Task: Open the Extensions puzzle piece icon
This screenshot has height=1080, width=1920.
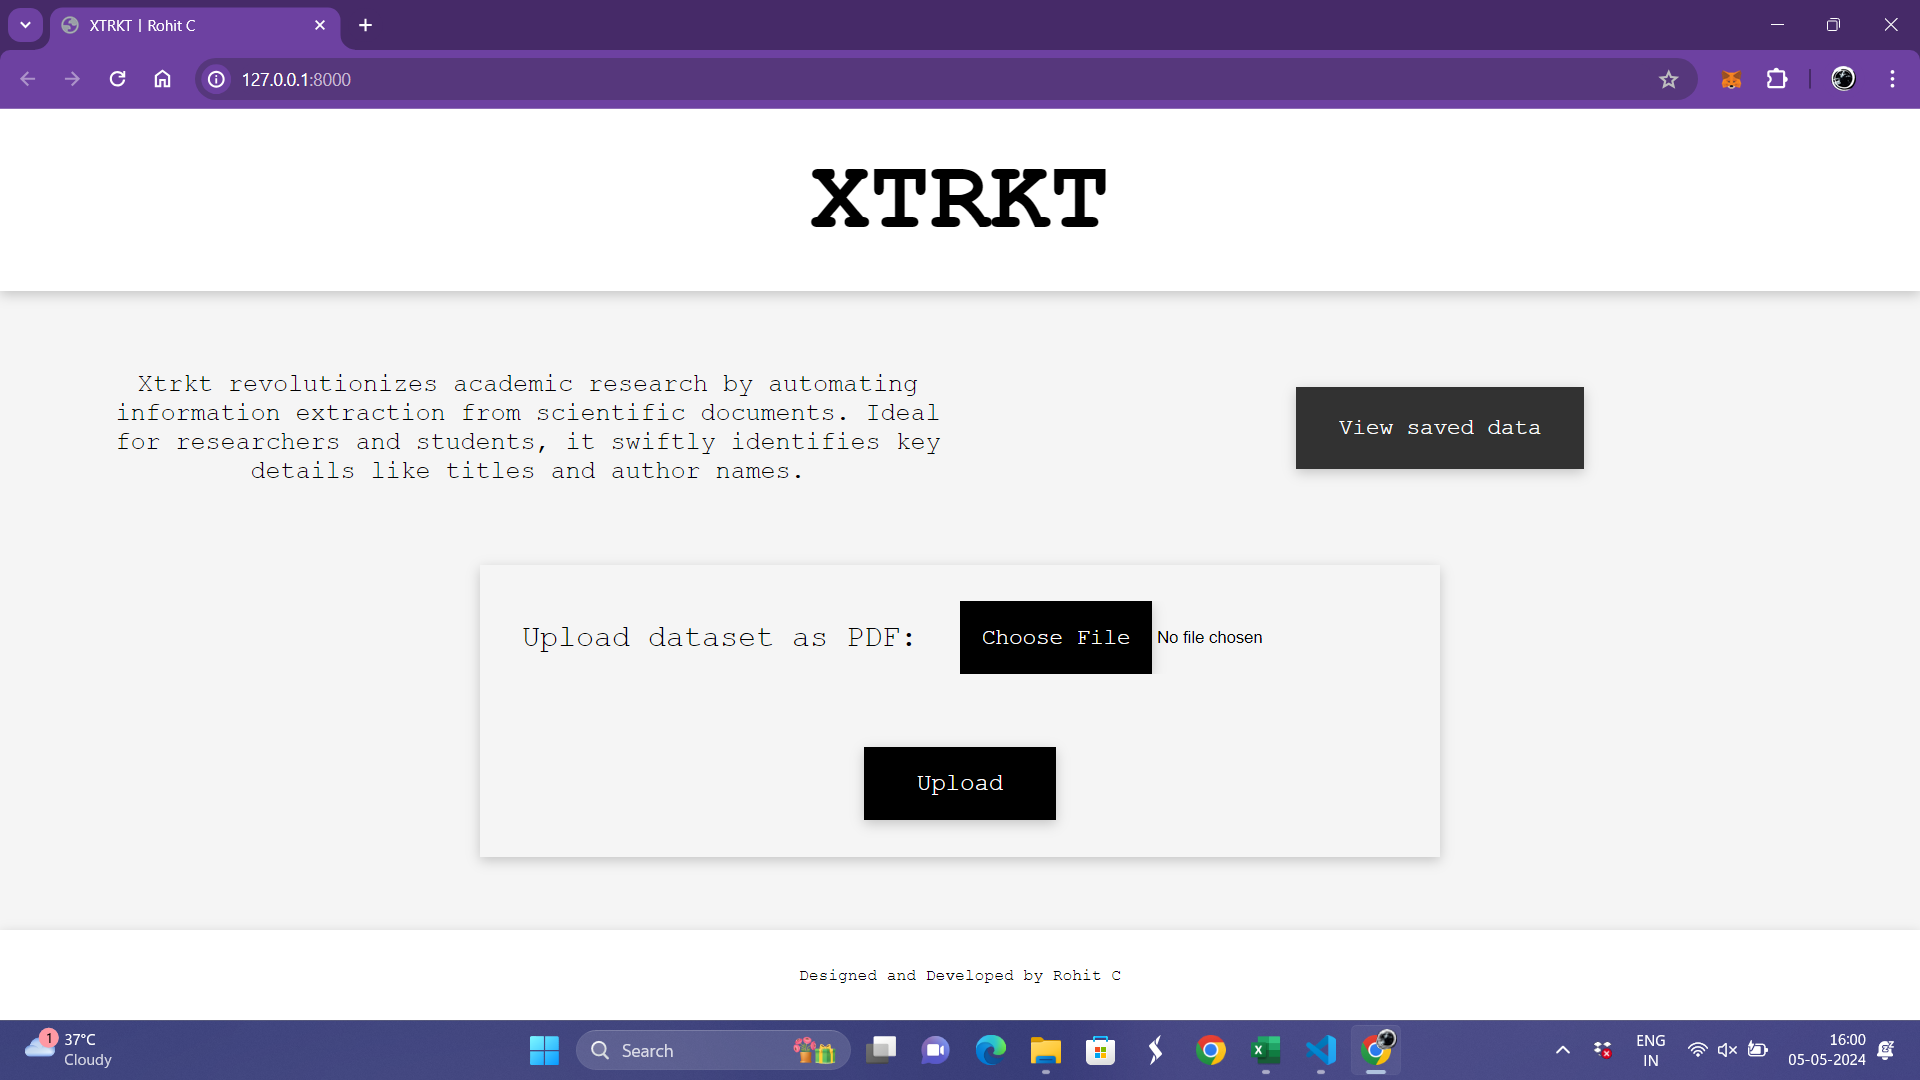Action: pos(1777,79)
